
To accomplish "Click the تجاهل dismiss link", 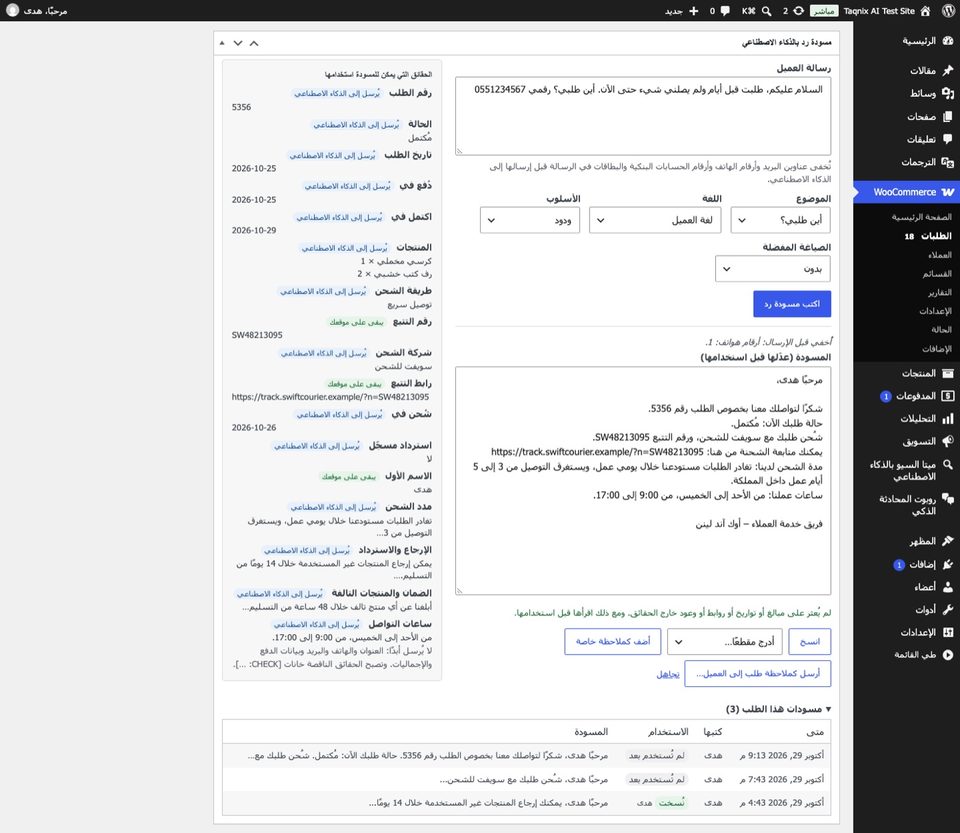I will pos(668,674).
